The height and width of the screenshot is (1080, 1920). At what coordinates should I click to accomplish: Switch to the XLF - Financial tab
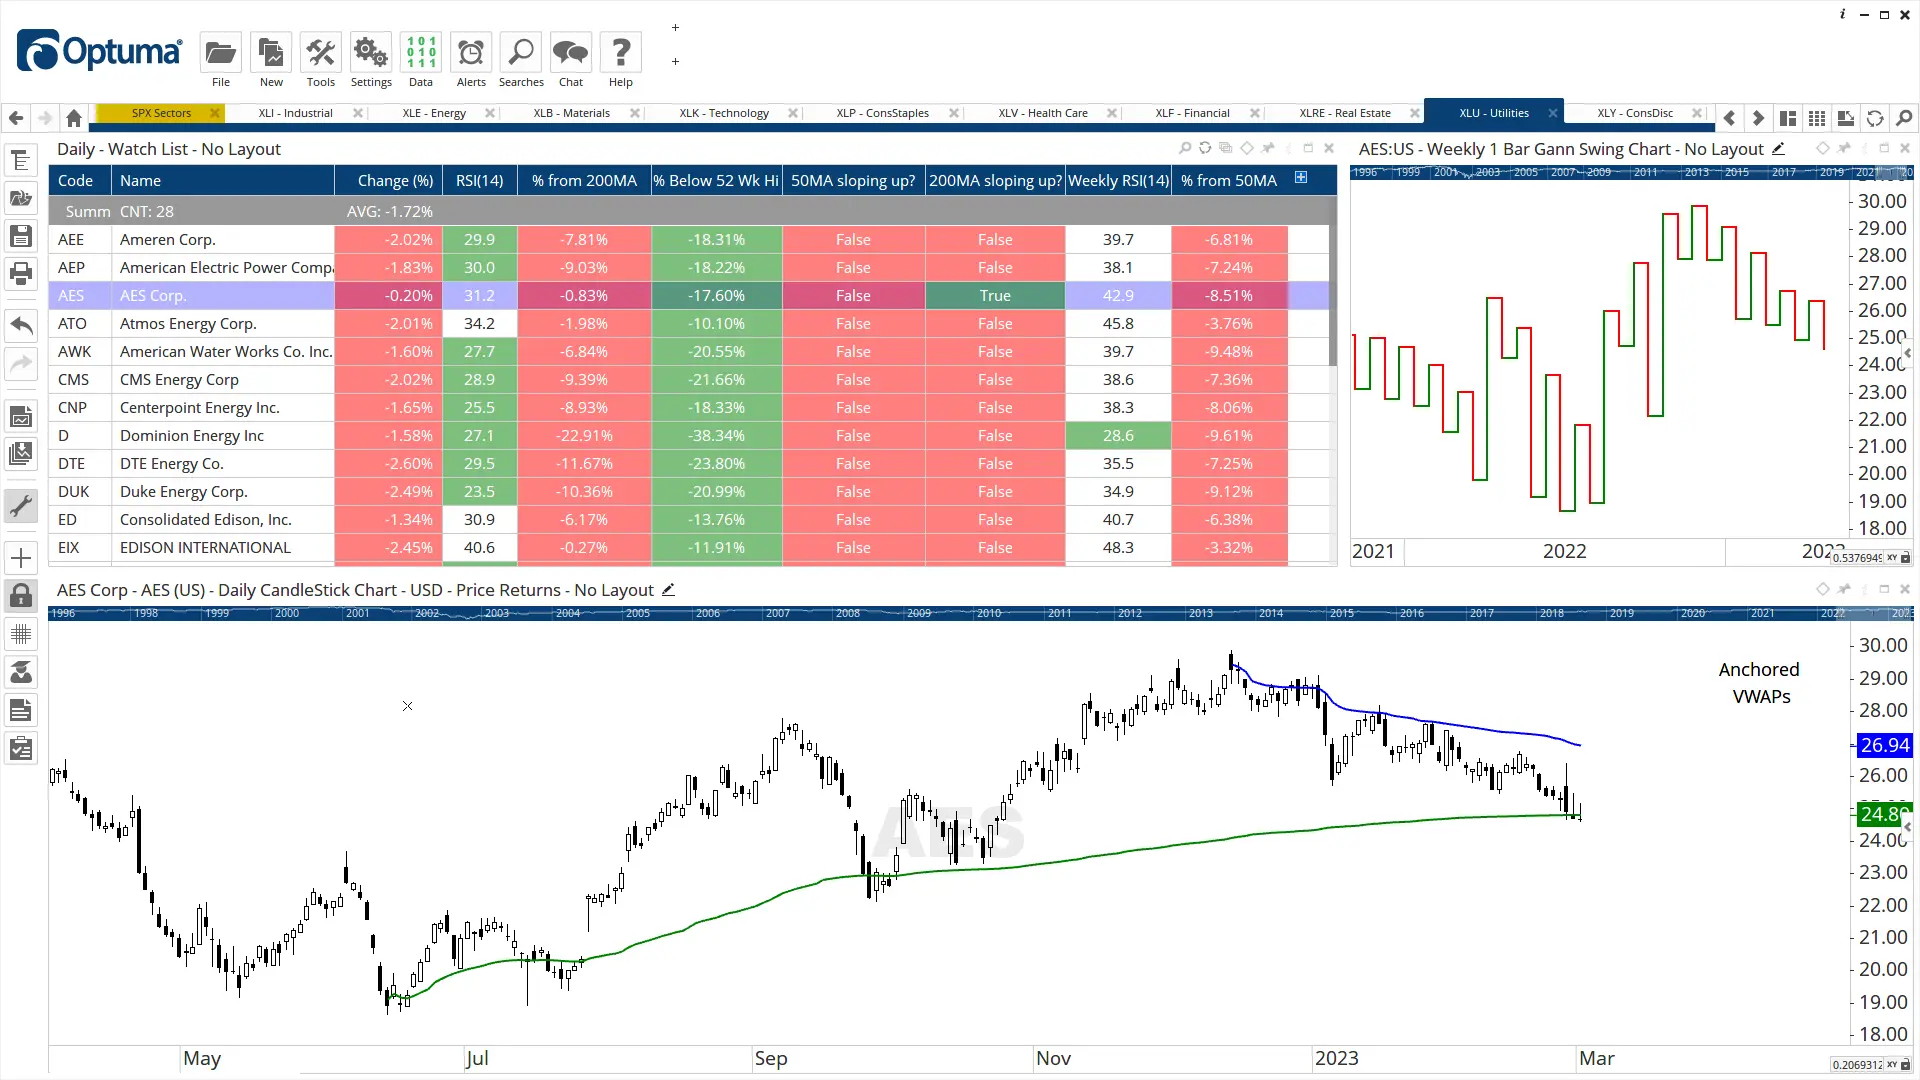click(1192, 113)
